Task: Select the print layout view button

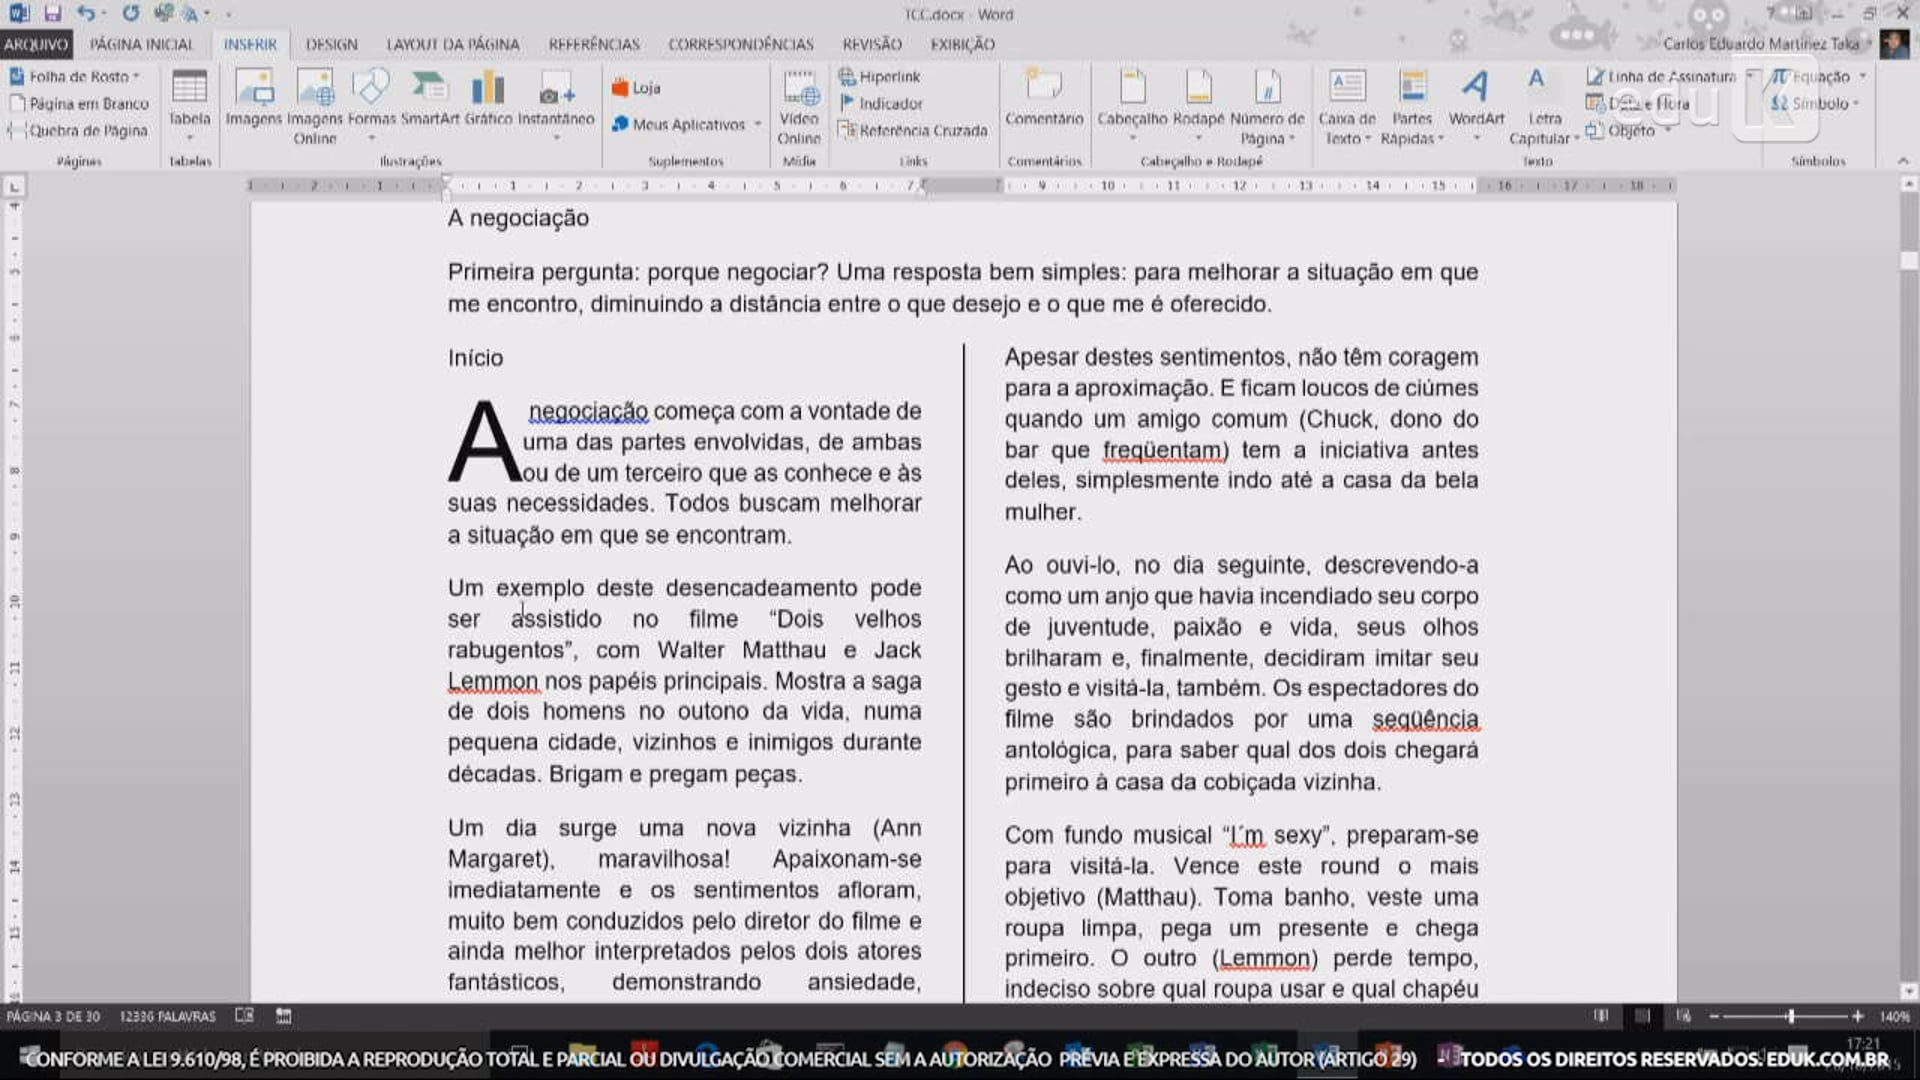Action: pos(1642,1016)
